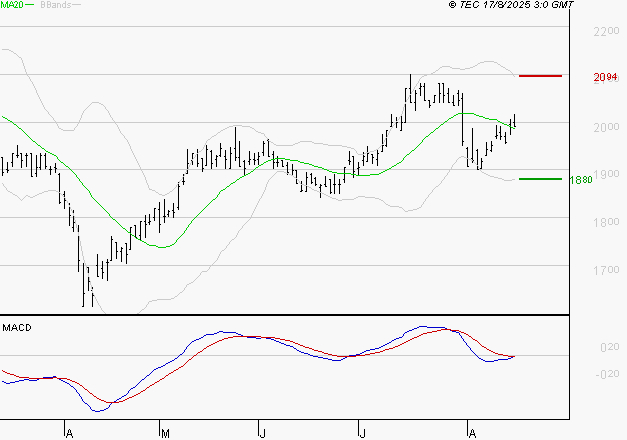627x440 pixels.
Task: Select the red 2094 resistance line
Action: pyautogui.click(x=541, y=76)
